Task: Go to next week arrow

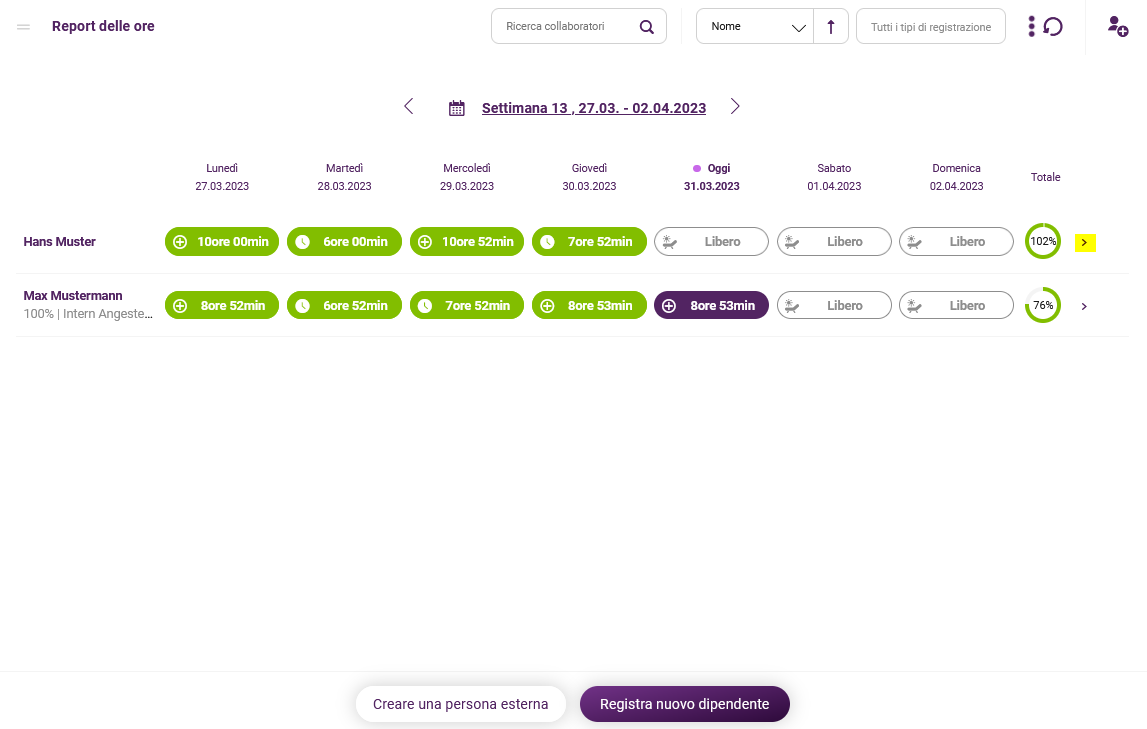Action: click(x=735, y=107)
